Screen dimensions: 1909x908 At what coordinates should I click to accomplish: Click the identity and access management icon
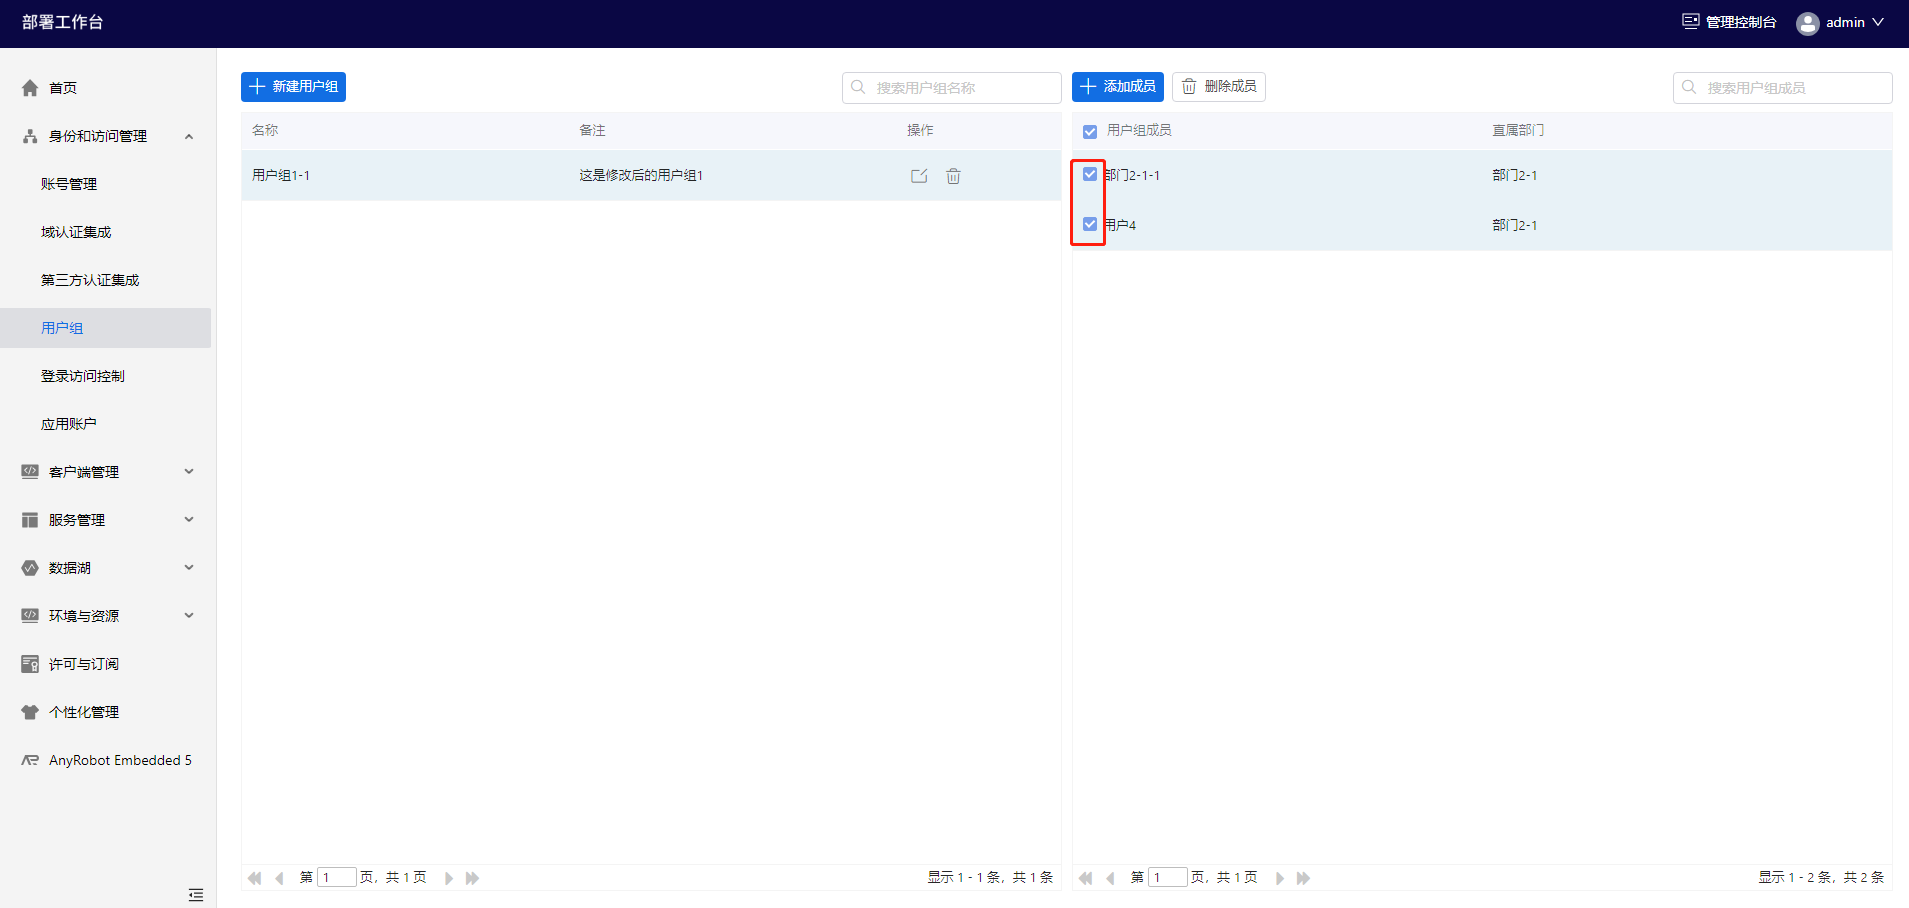tap(30, 136)
